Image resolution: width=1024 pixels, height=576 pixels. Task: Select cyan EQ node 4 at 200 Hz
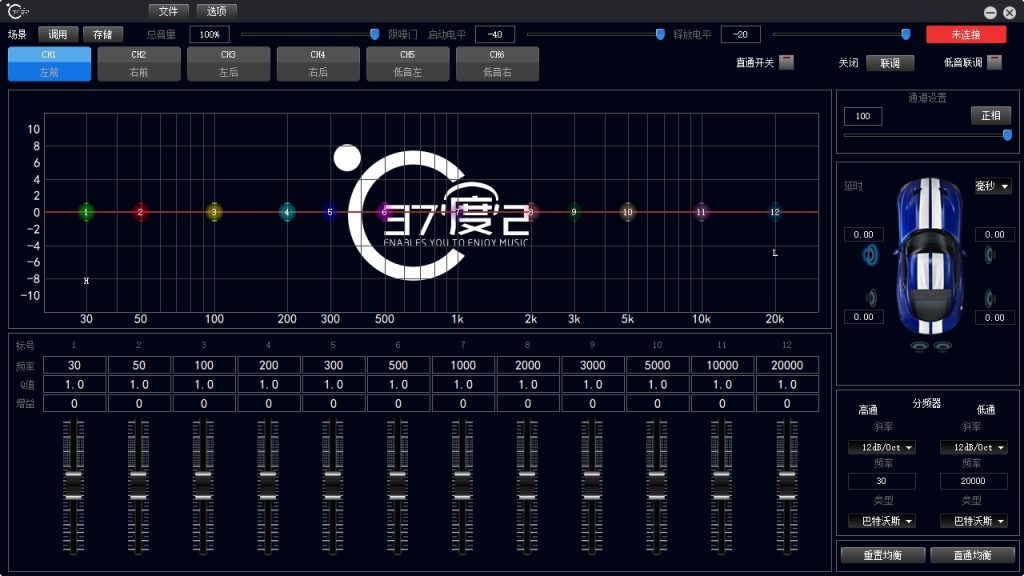point(287,212)
